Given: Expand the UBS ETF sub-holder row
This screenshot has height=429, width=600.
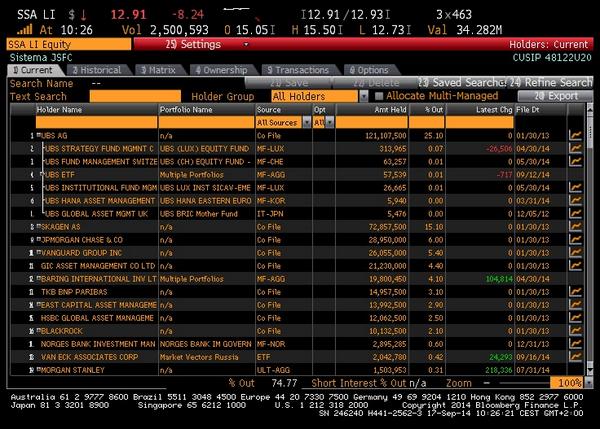Looking at the screenshot, I should click(42, 174).
